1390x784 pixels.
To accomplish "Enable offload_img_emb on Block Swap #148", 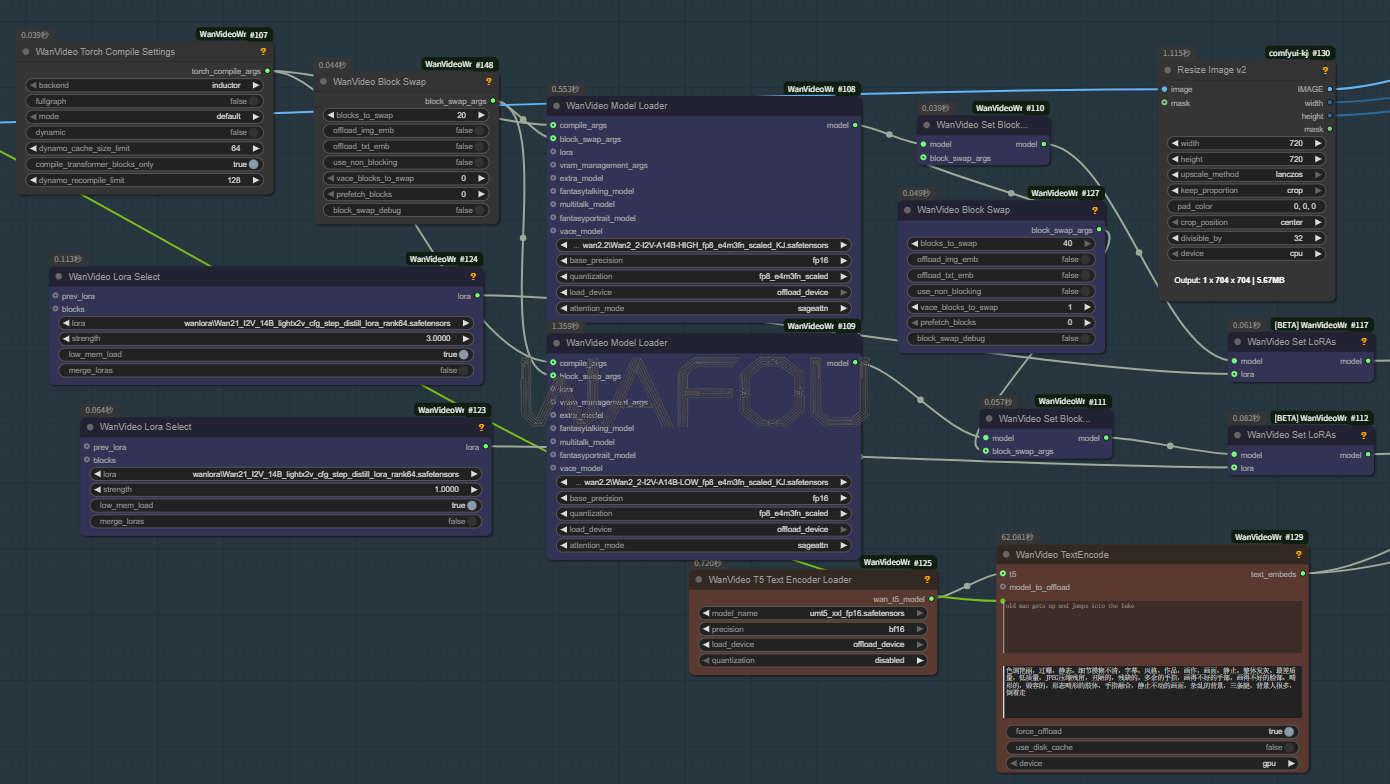I will click(x=406, y=130).
